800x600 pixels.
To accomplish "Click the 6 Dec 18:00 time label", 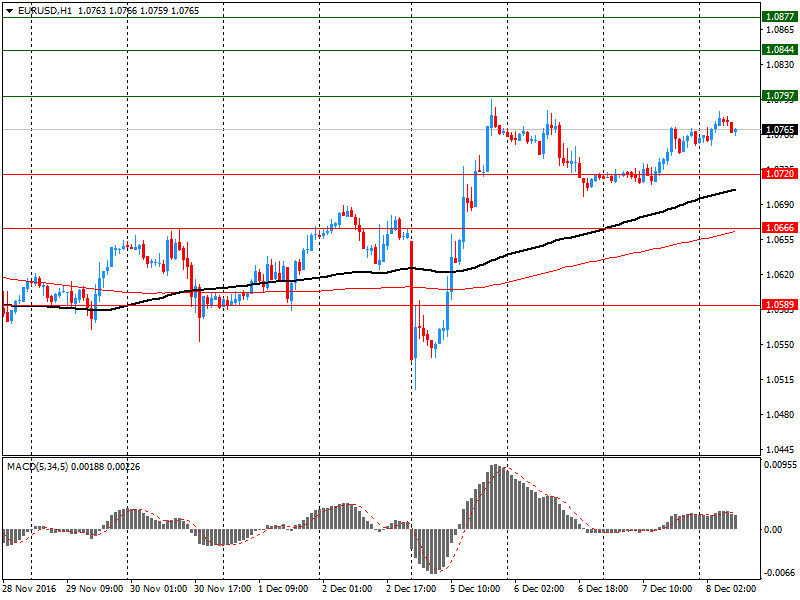I will (603, 588).
